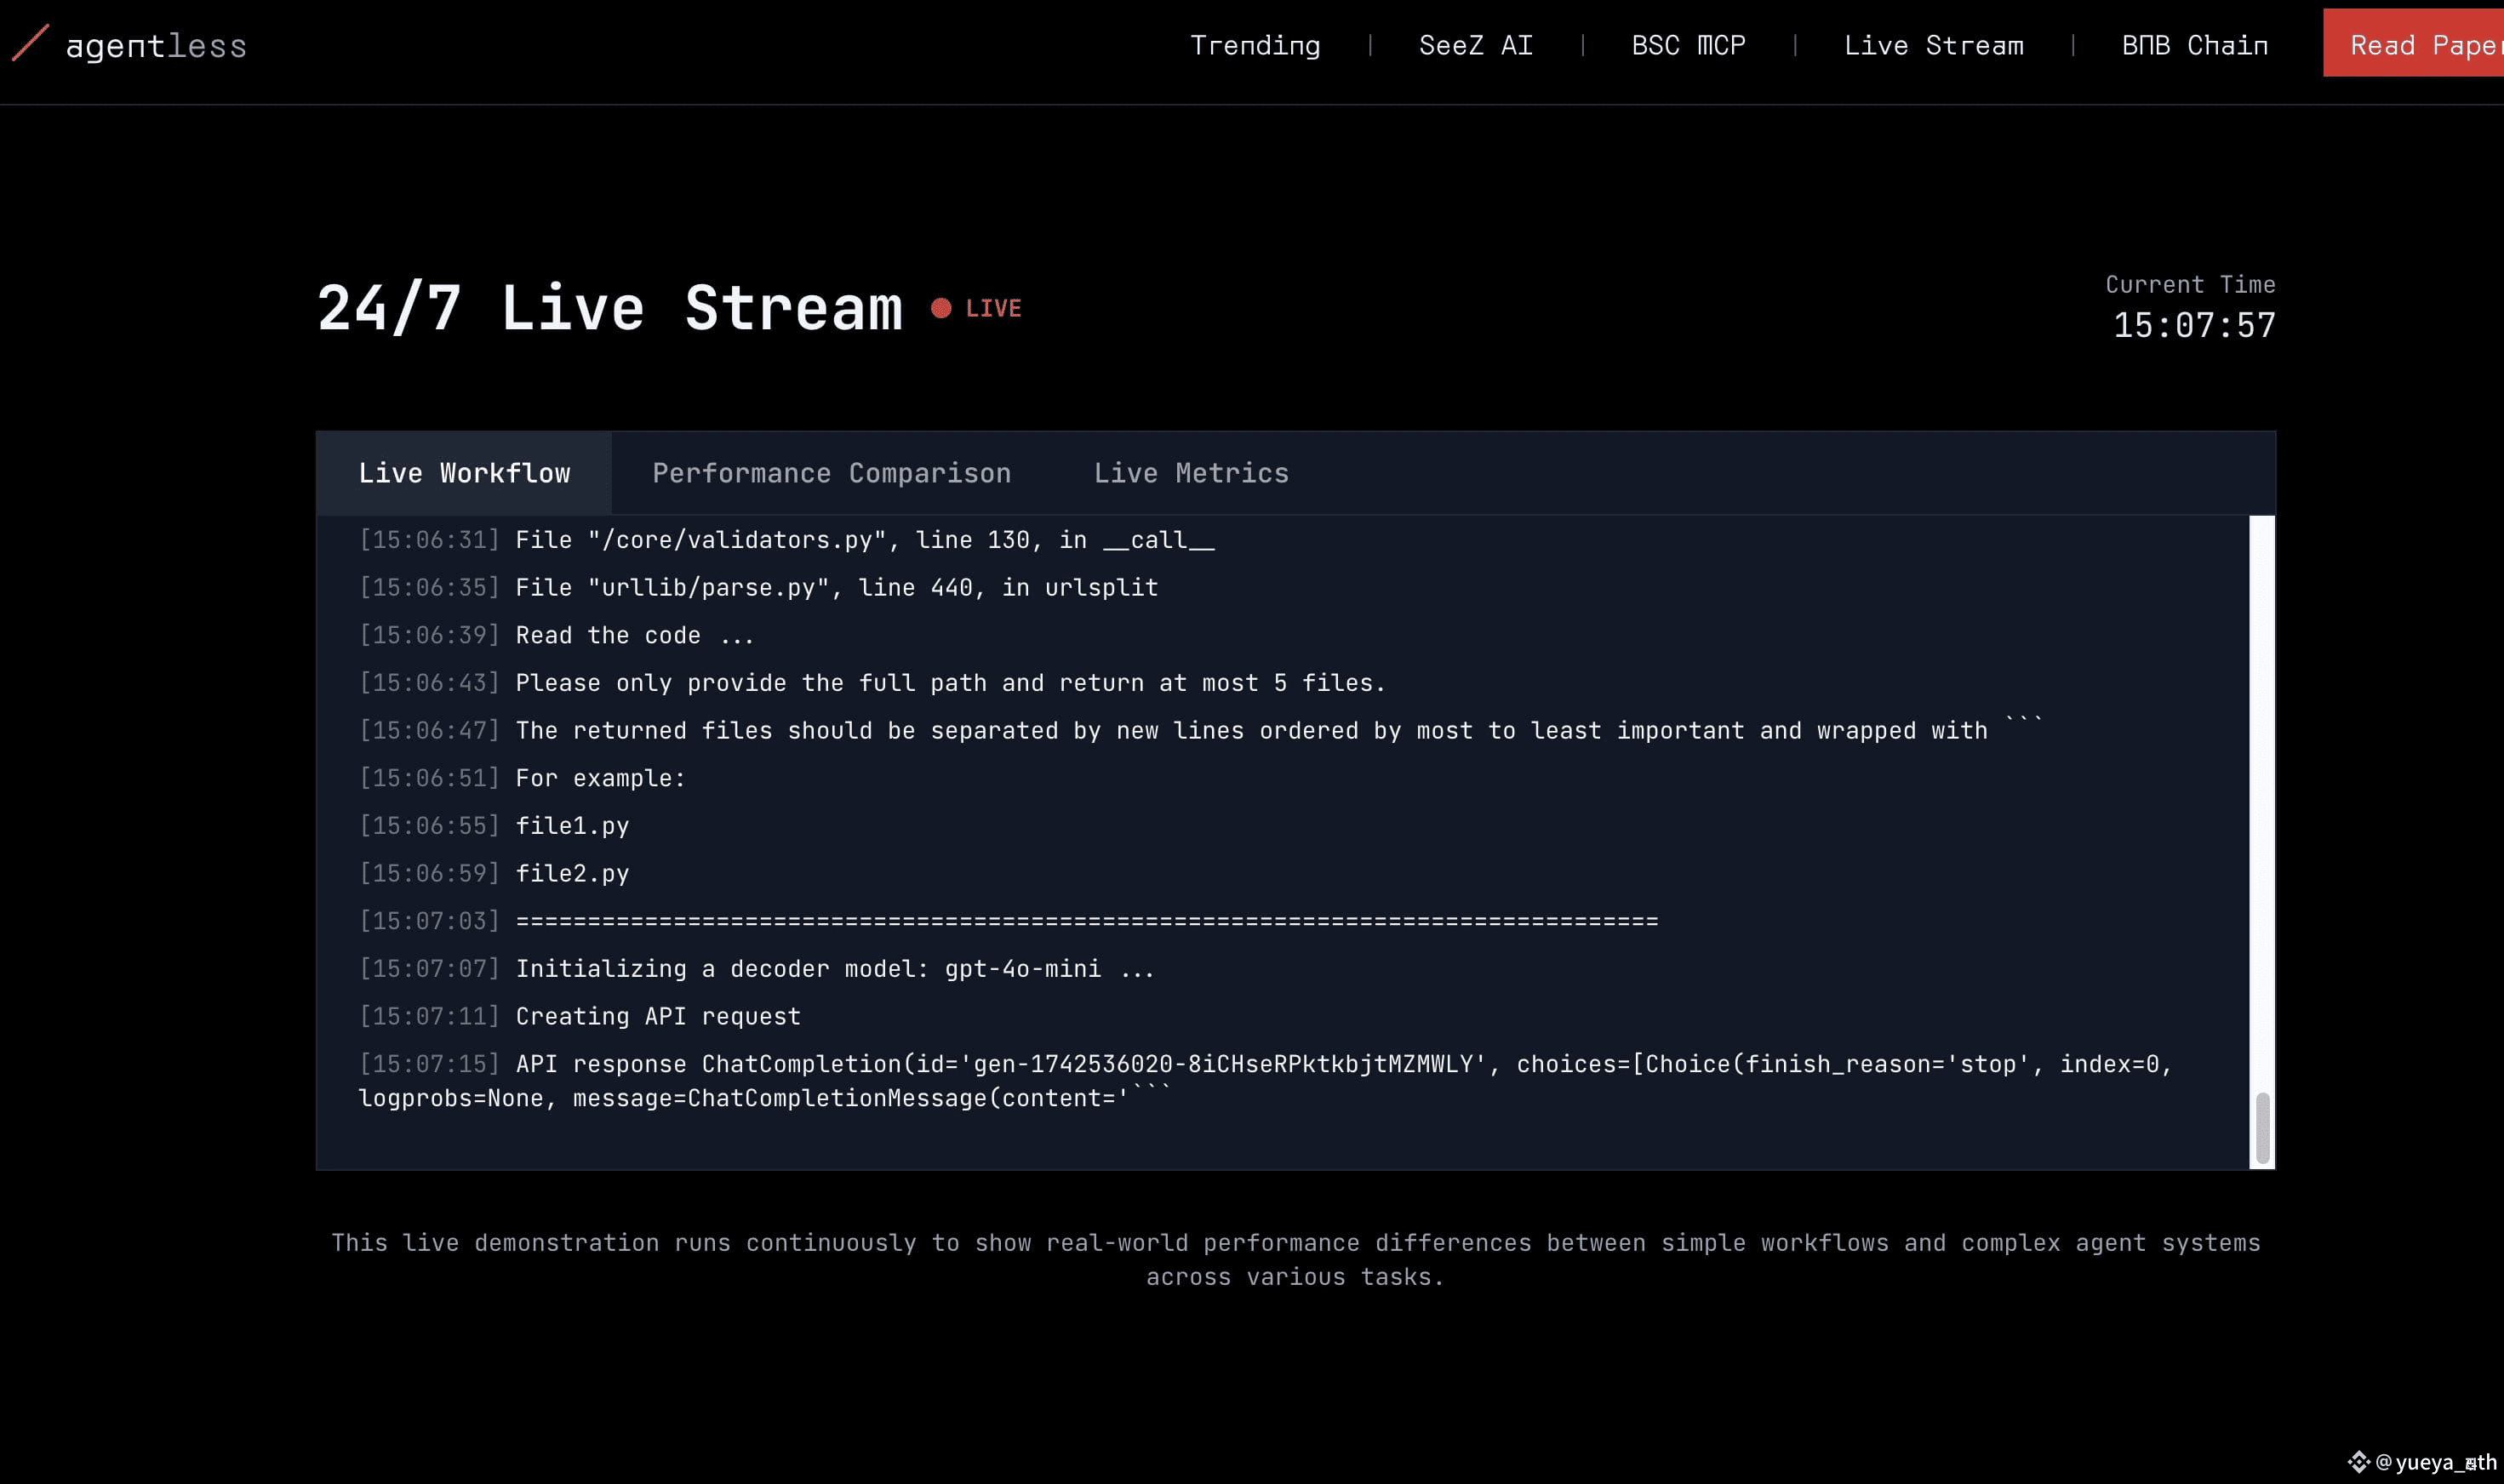Click the red Read Paper button
2504x1484 pixels.
[x=2413, y=43]
